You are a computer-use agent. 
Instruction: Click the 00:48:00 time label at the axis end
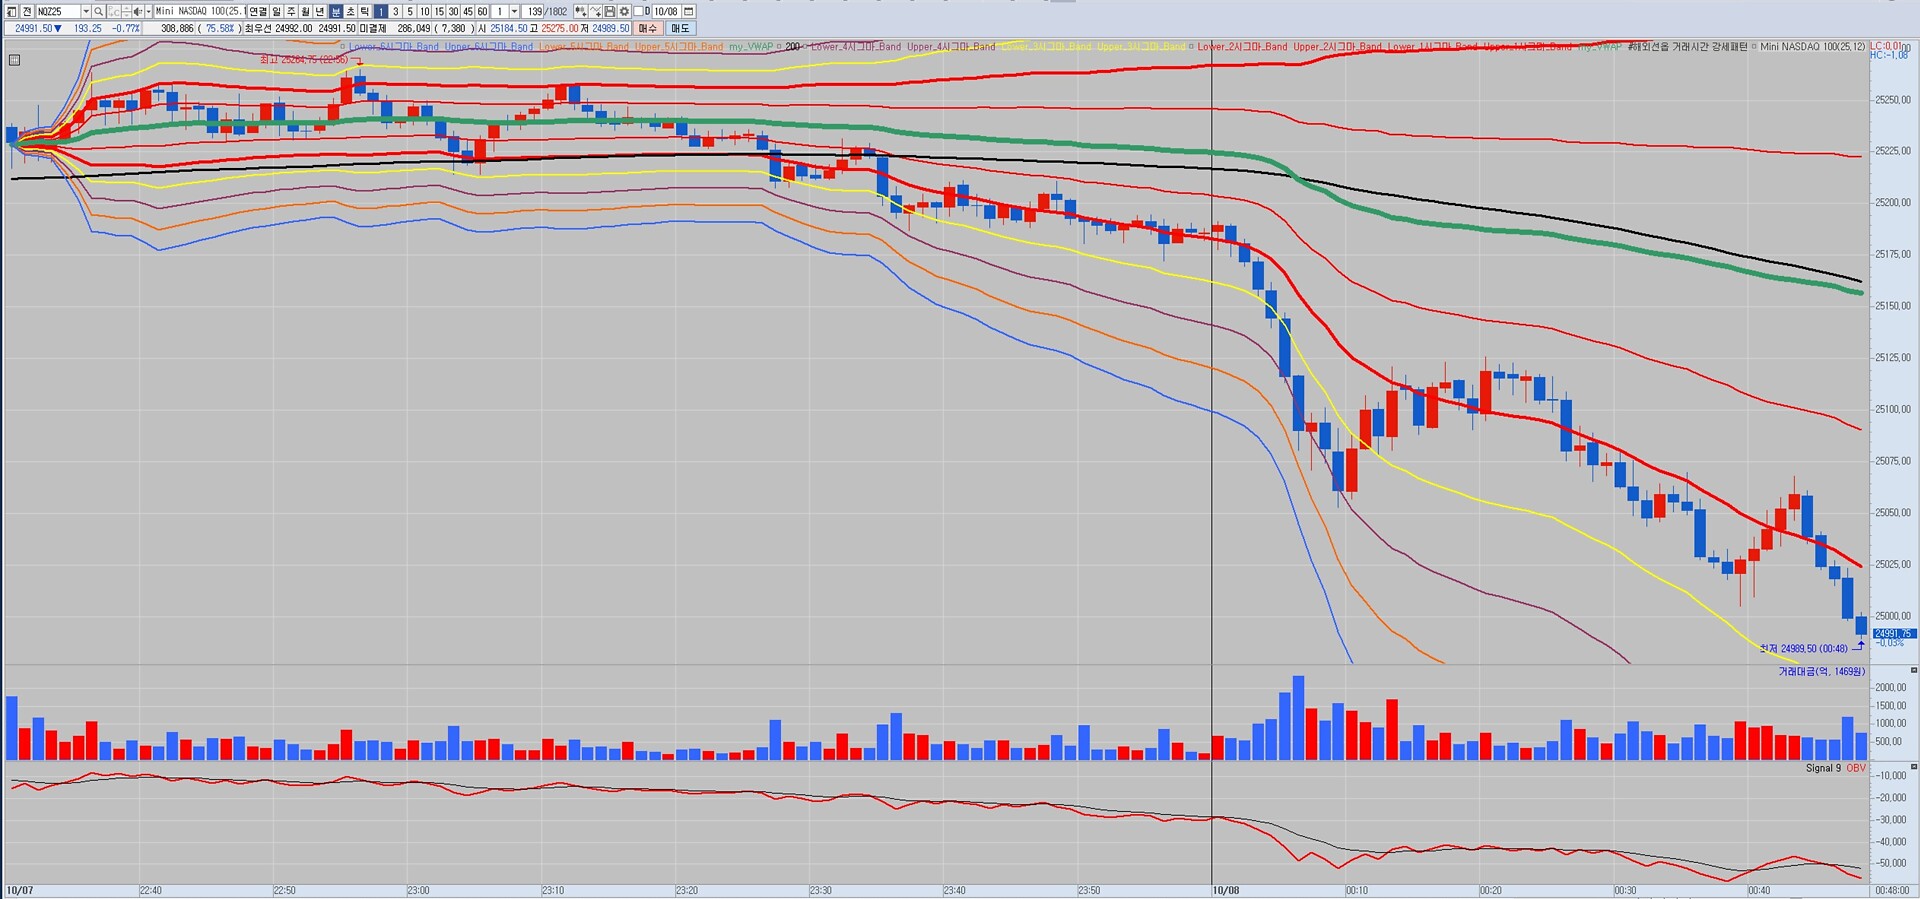[x=1892, y=890]
